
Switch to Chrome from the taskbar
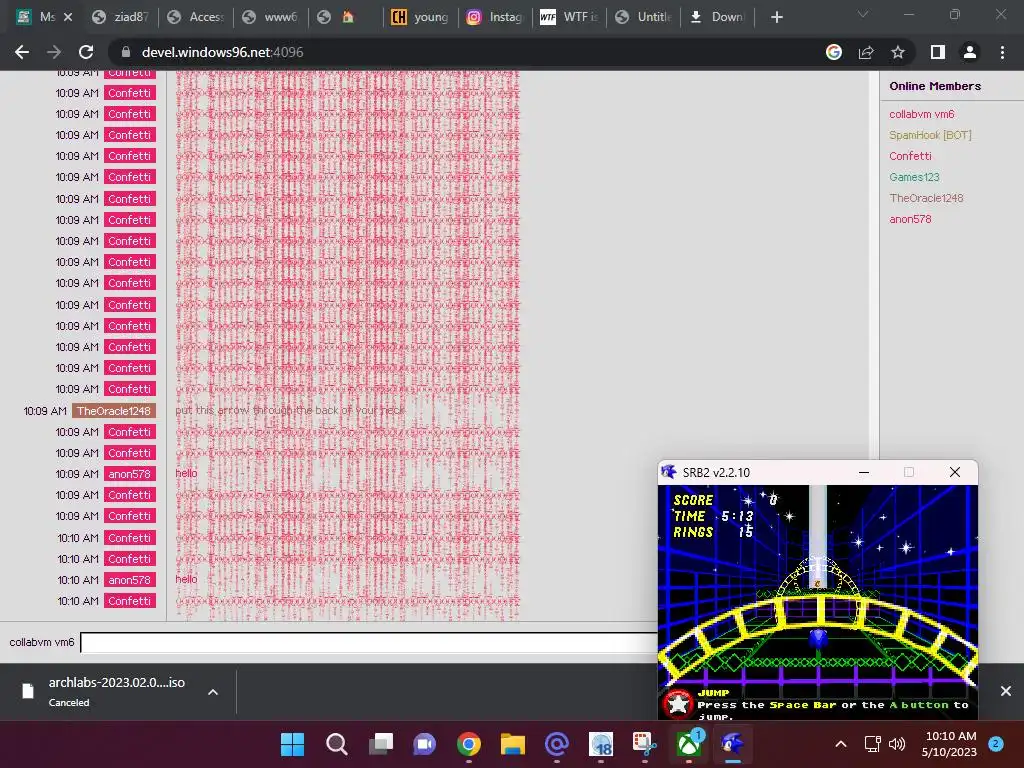[x=469, y=744]
